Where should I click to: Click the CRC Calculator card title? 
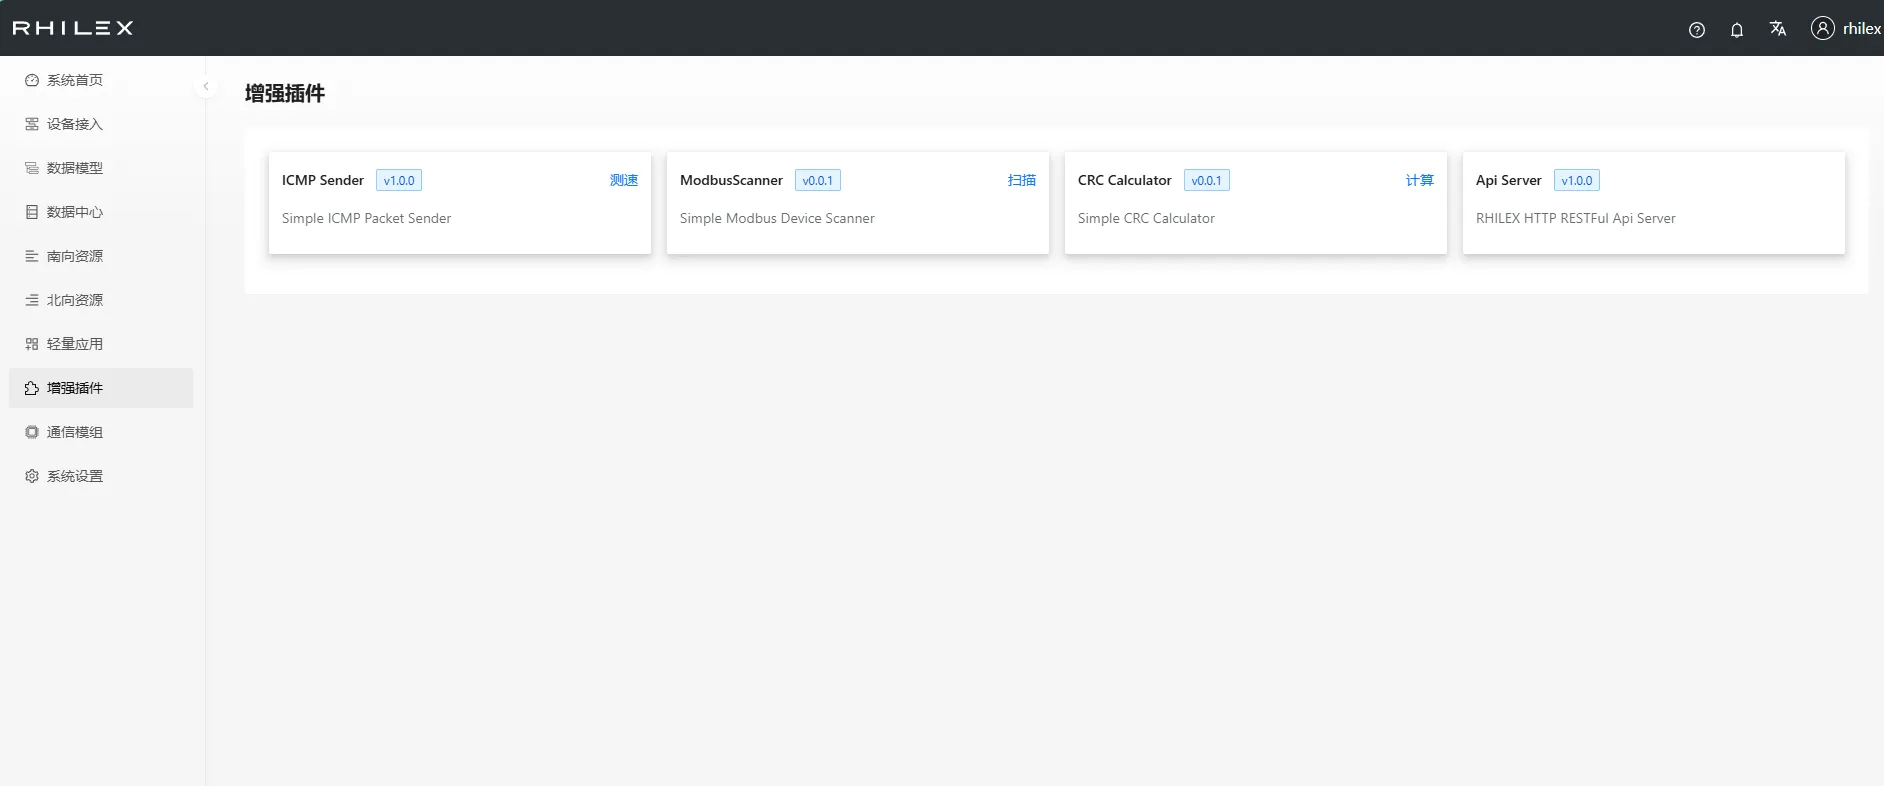coord(1125,180)
